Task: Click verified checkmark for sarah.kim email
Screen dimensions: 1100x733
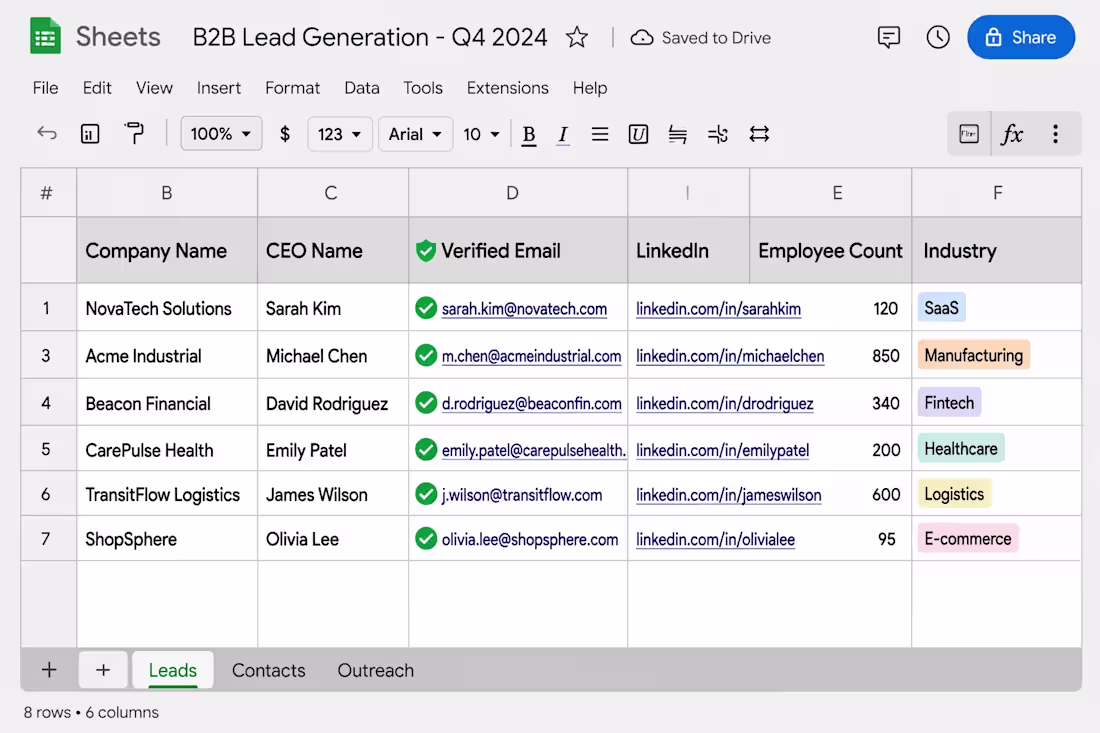Action: (425, 308)
